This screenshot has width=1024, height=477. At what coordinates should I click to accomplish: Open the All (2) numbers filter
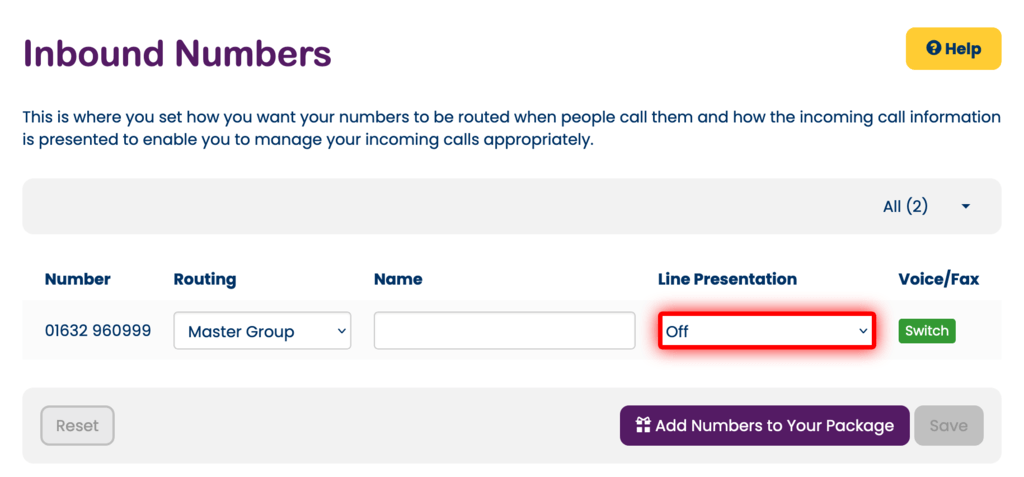click(905, 207)
